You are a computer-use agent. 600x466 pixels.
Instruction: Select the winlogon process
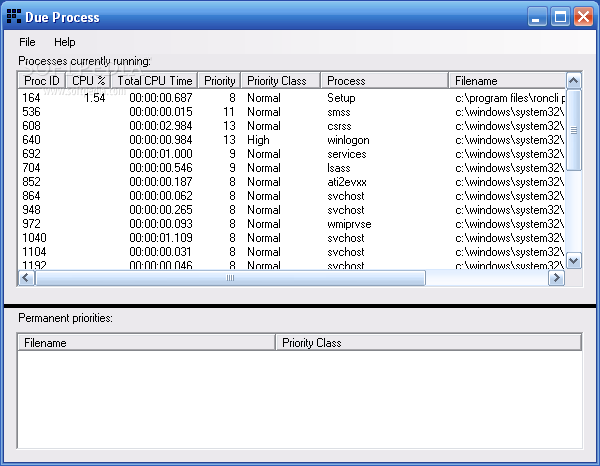click(348, 140)
